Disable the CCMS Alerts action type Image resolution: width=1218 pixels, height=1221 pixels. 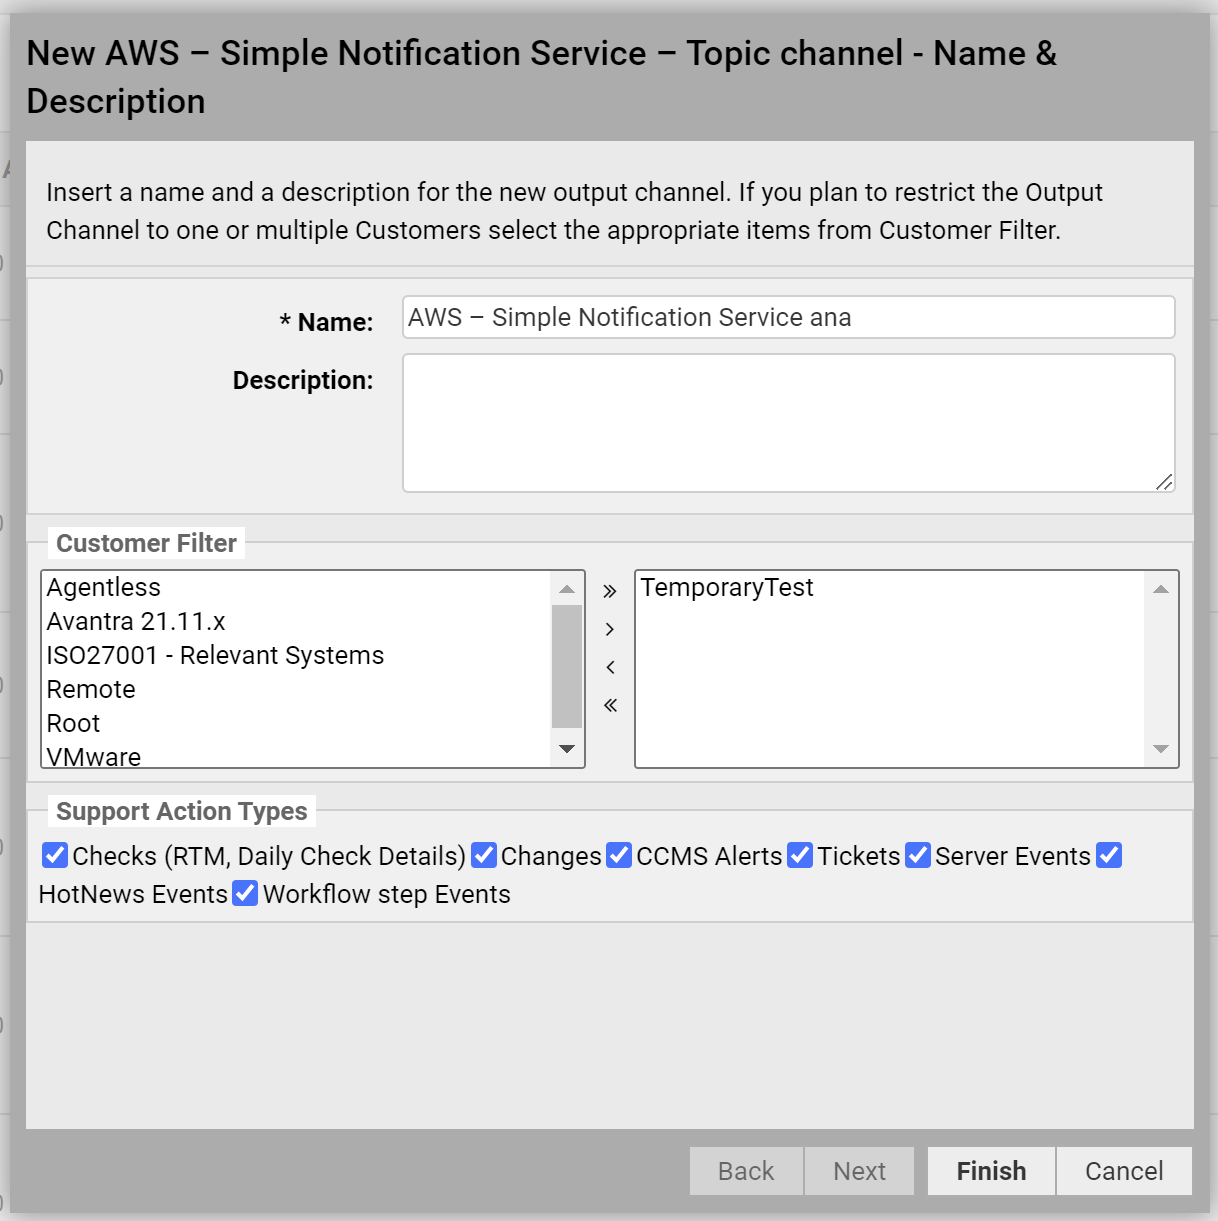618,855
